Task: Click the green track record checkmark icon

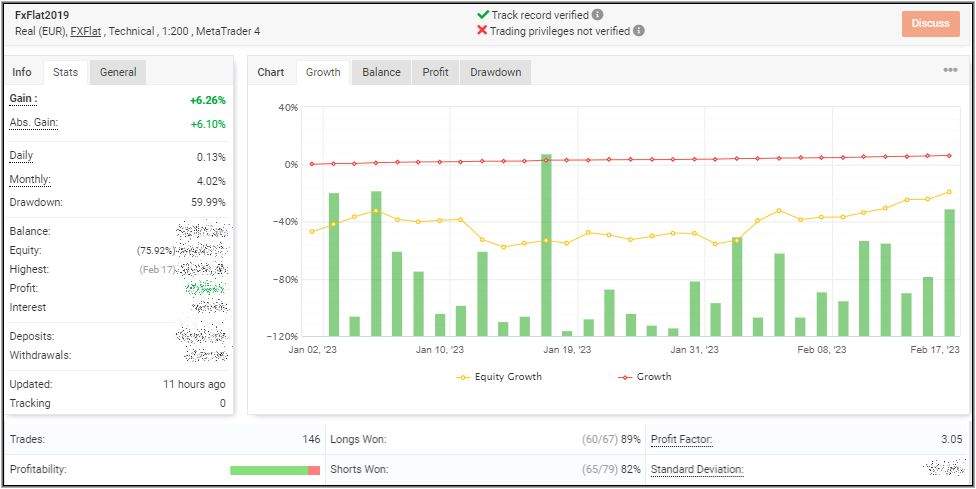Action: tap(483, 15)
